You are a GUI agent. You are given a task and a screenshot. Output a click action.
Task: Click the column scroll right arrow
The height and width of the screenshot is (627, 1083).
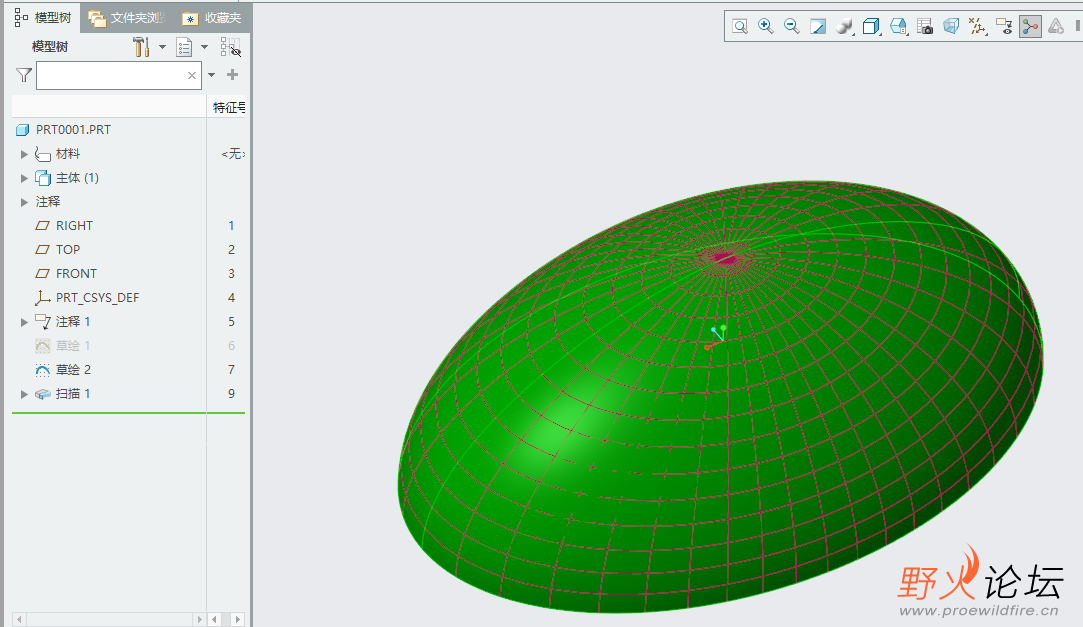pyautogui.click(x=238, y=619)
